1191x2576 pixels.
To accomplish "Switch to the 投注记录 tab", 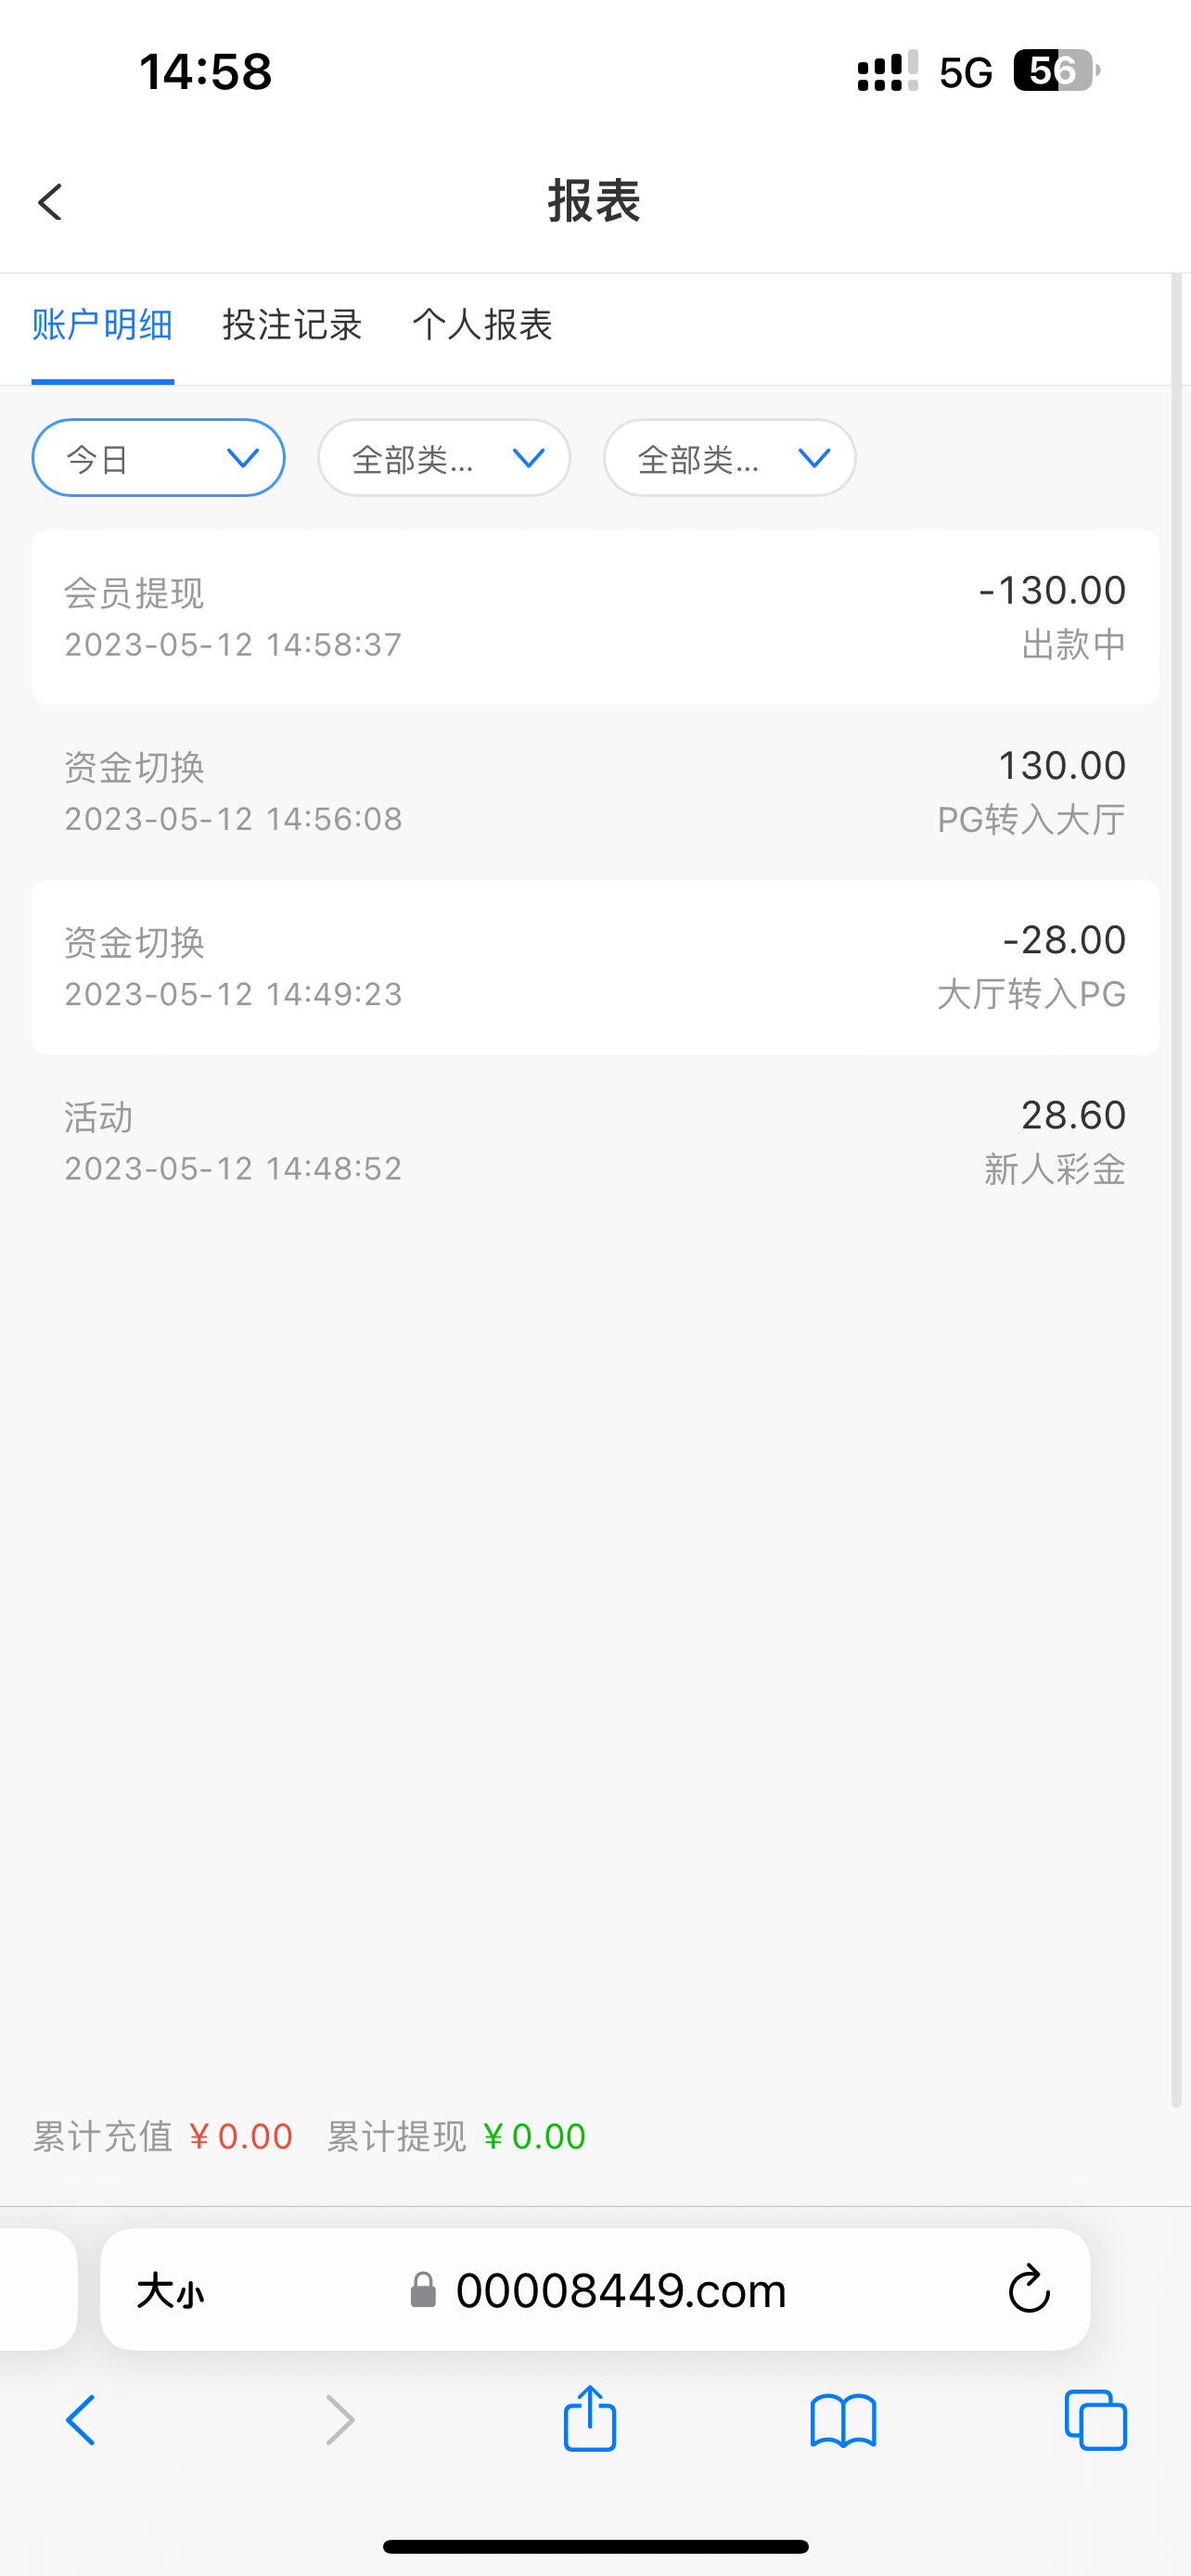I will 292,325.
